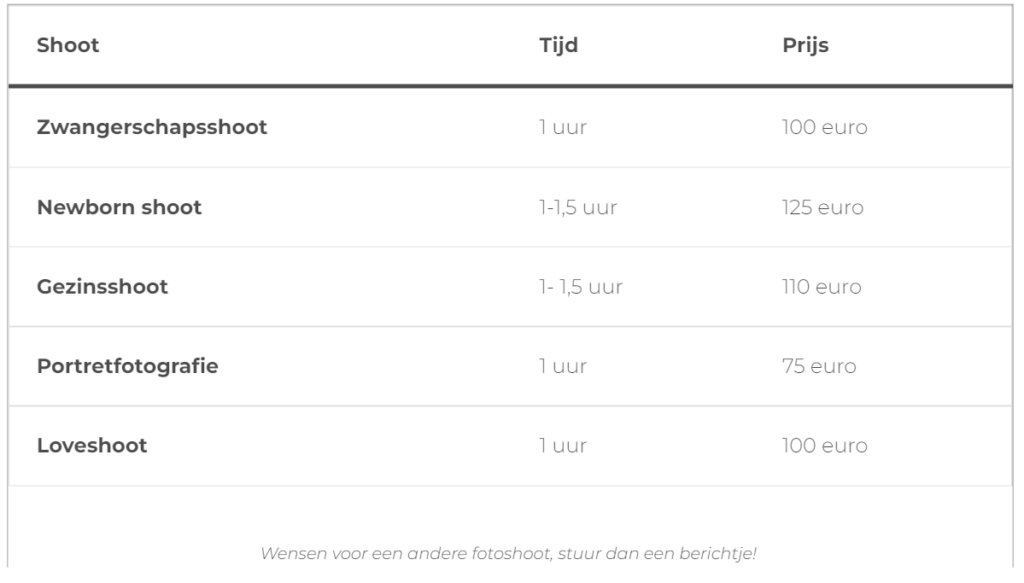Click the Loveshoot price of 100 euro
1024x583 pixels.
tap(824, 446)
